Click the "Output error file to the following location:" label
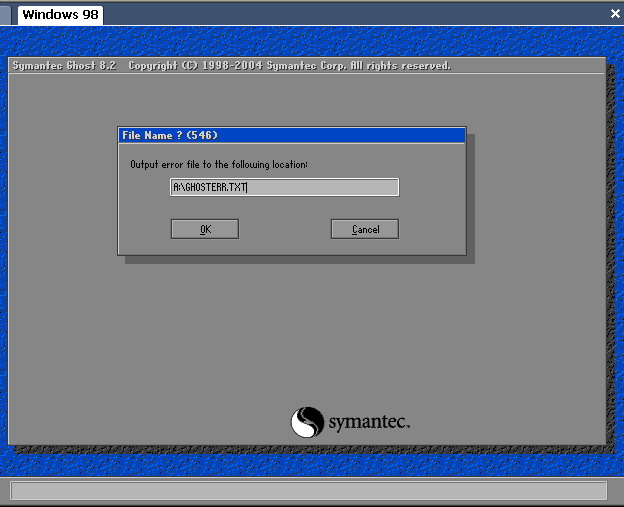This screenshot has width=624, height=507. pyautogui.click(x=219, y=164)
